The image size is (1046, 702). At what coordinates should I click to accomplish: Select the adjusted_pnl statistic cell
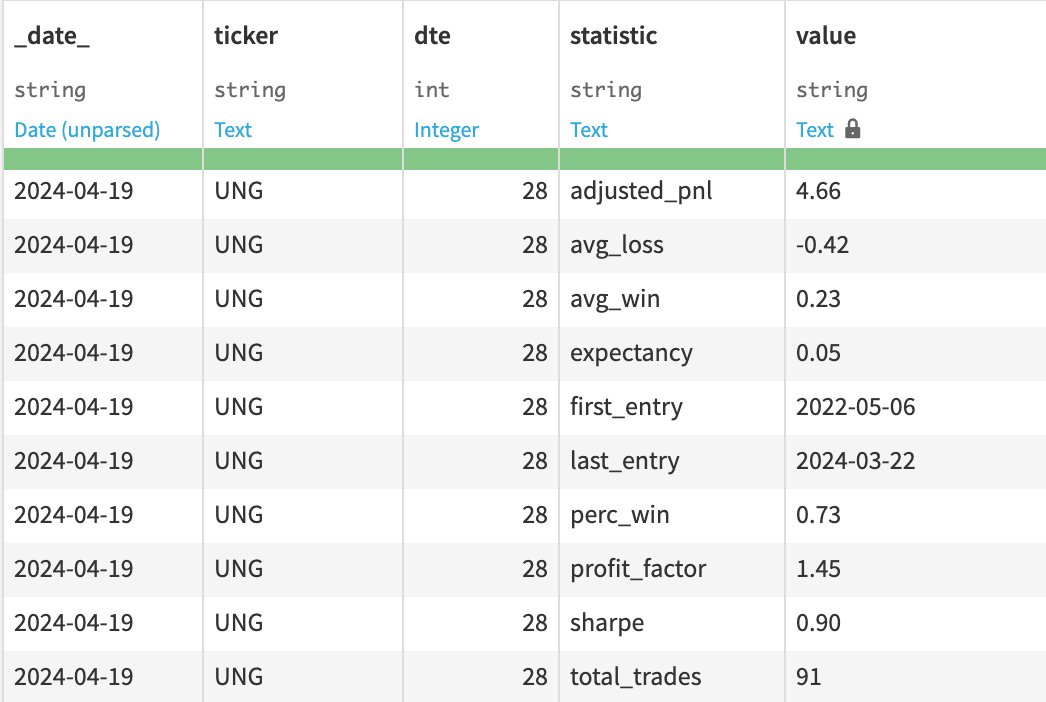[641, 191]
